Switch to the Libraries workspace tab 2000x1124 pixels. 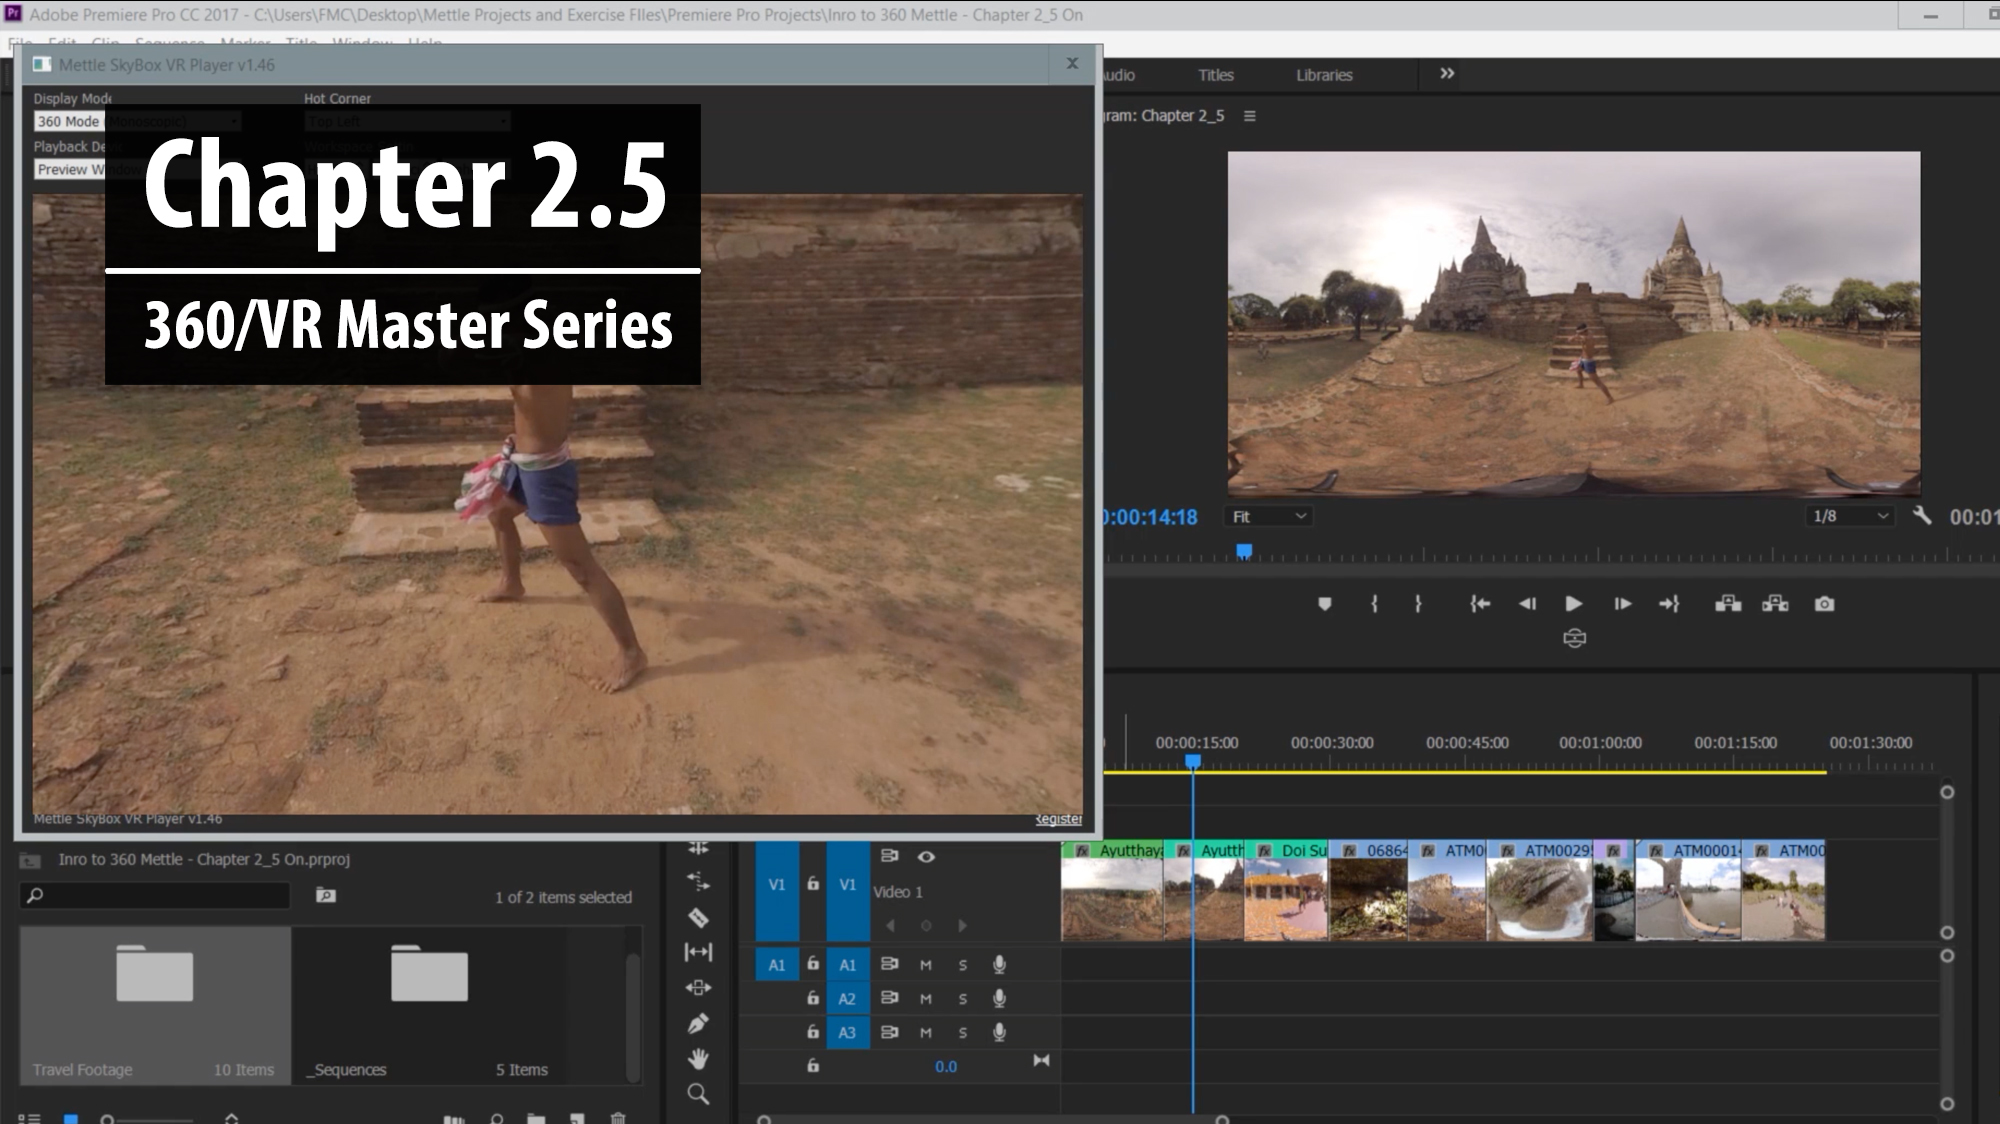point(1324,75)
